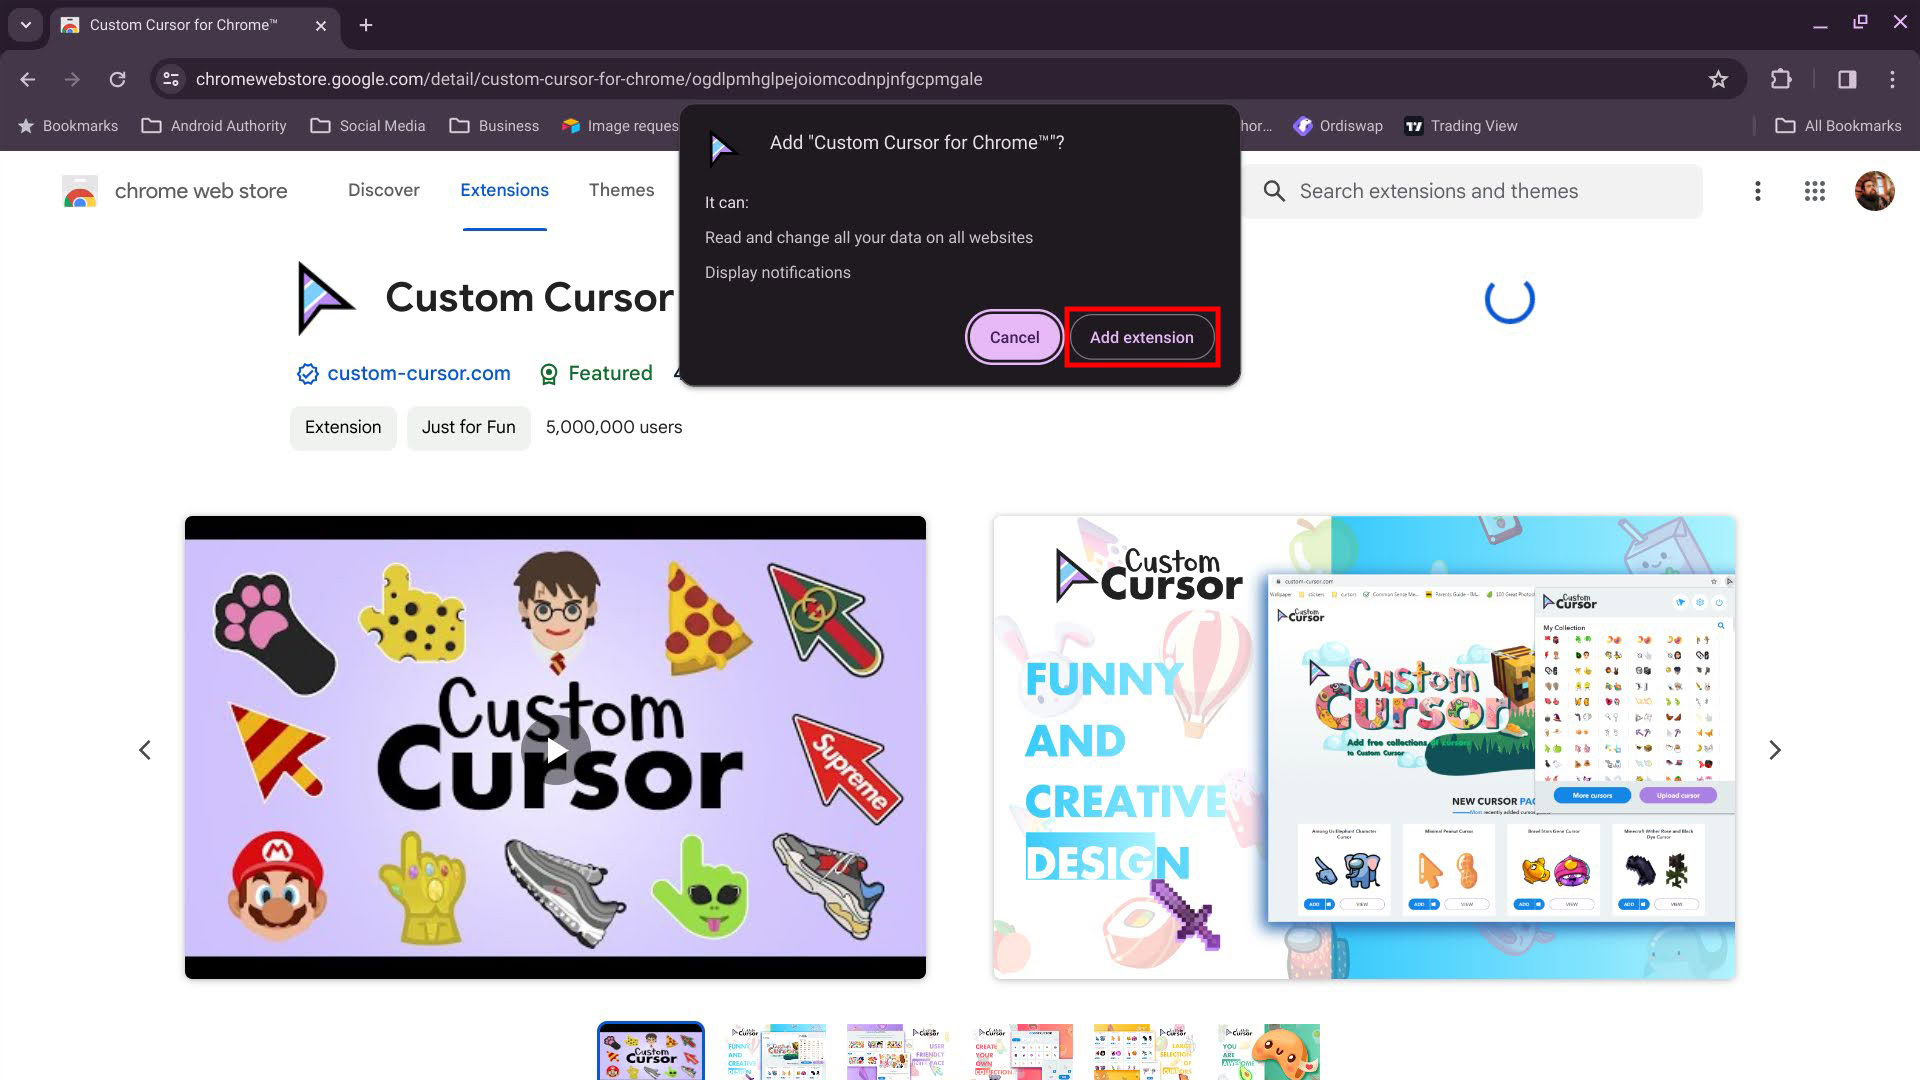Click the Extensions puzzle icon in toolbar
The width and height of the screenshot is (1920, 1080).
click(1781, 79)
